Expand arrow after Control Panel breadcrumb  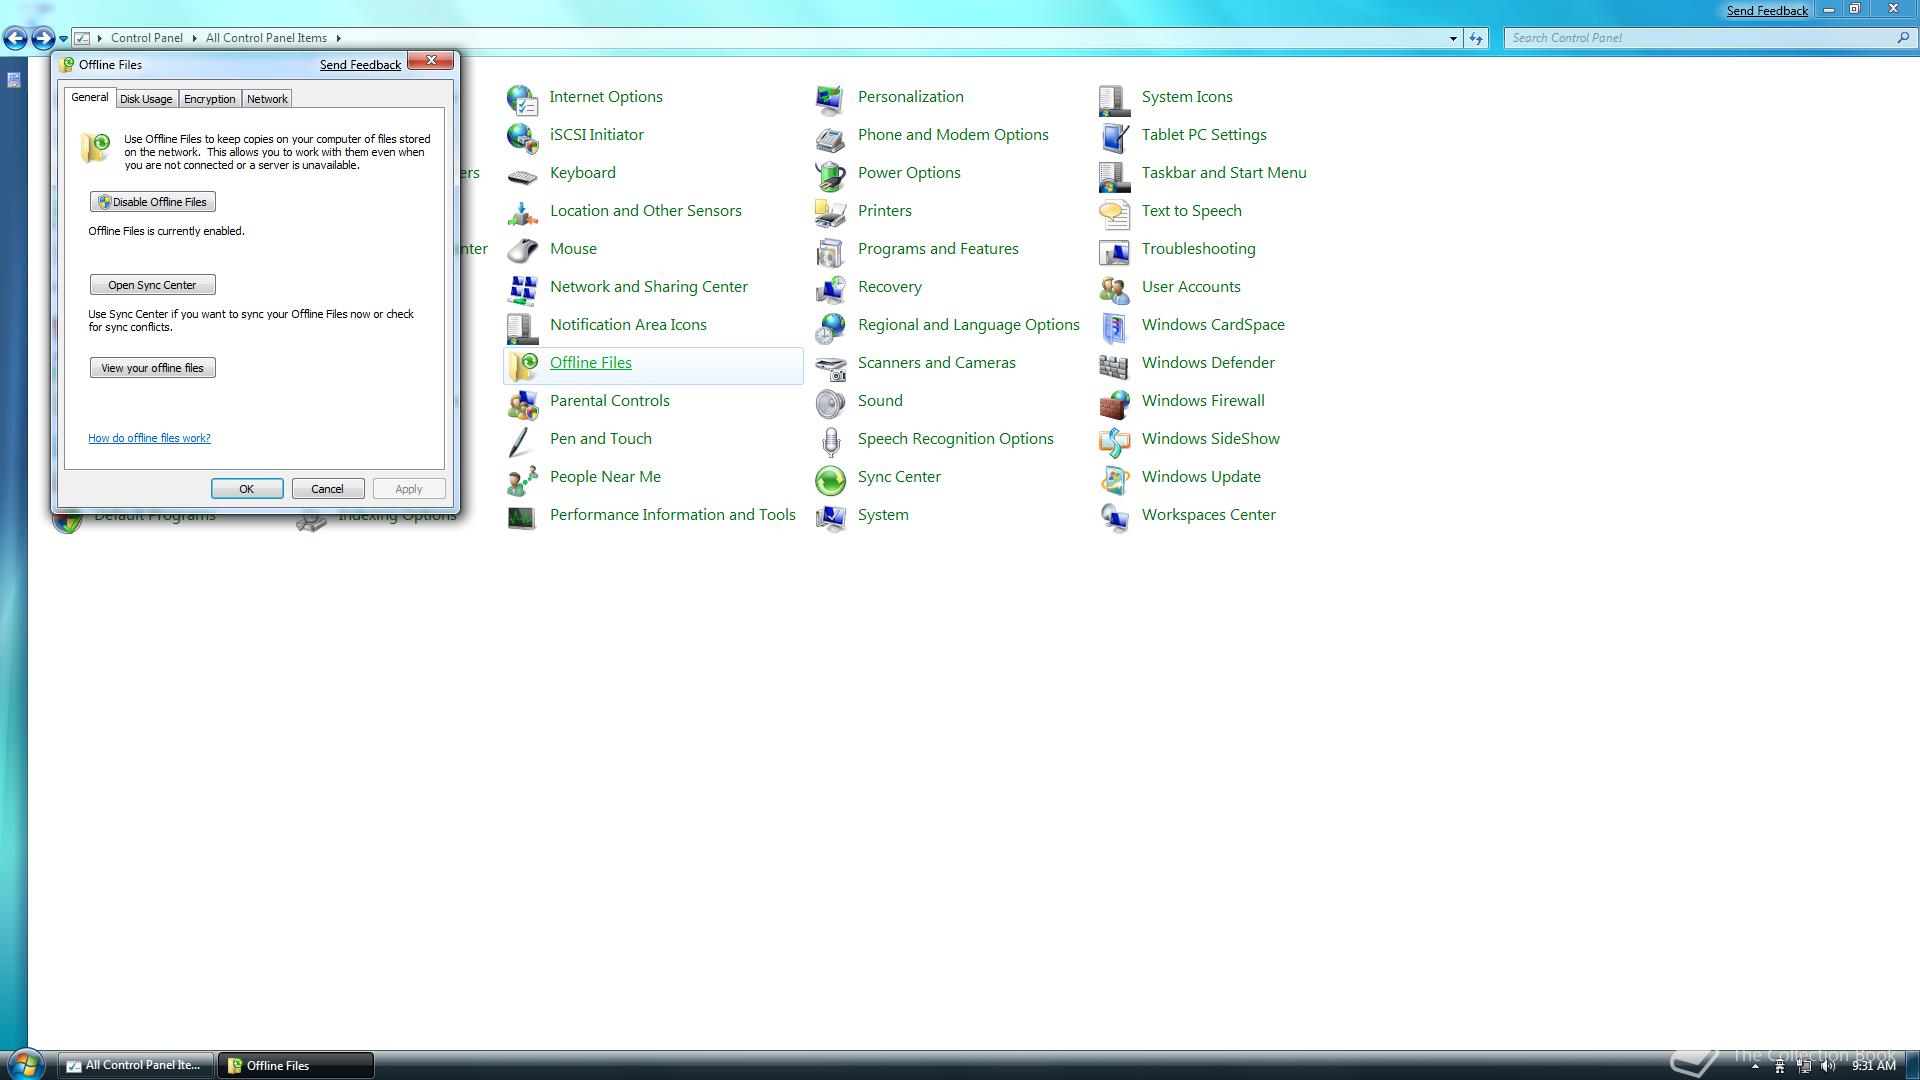click(194, 38)
